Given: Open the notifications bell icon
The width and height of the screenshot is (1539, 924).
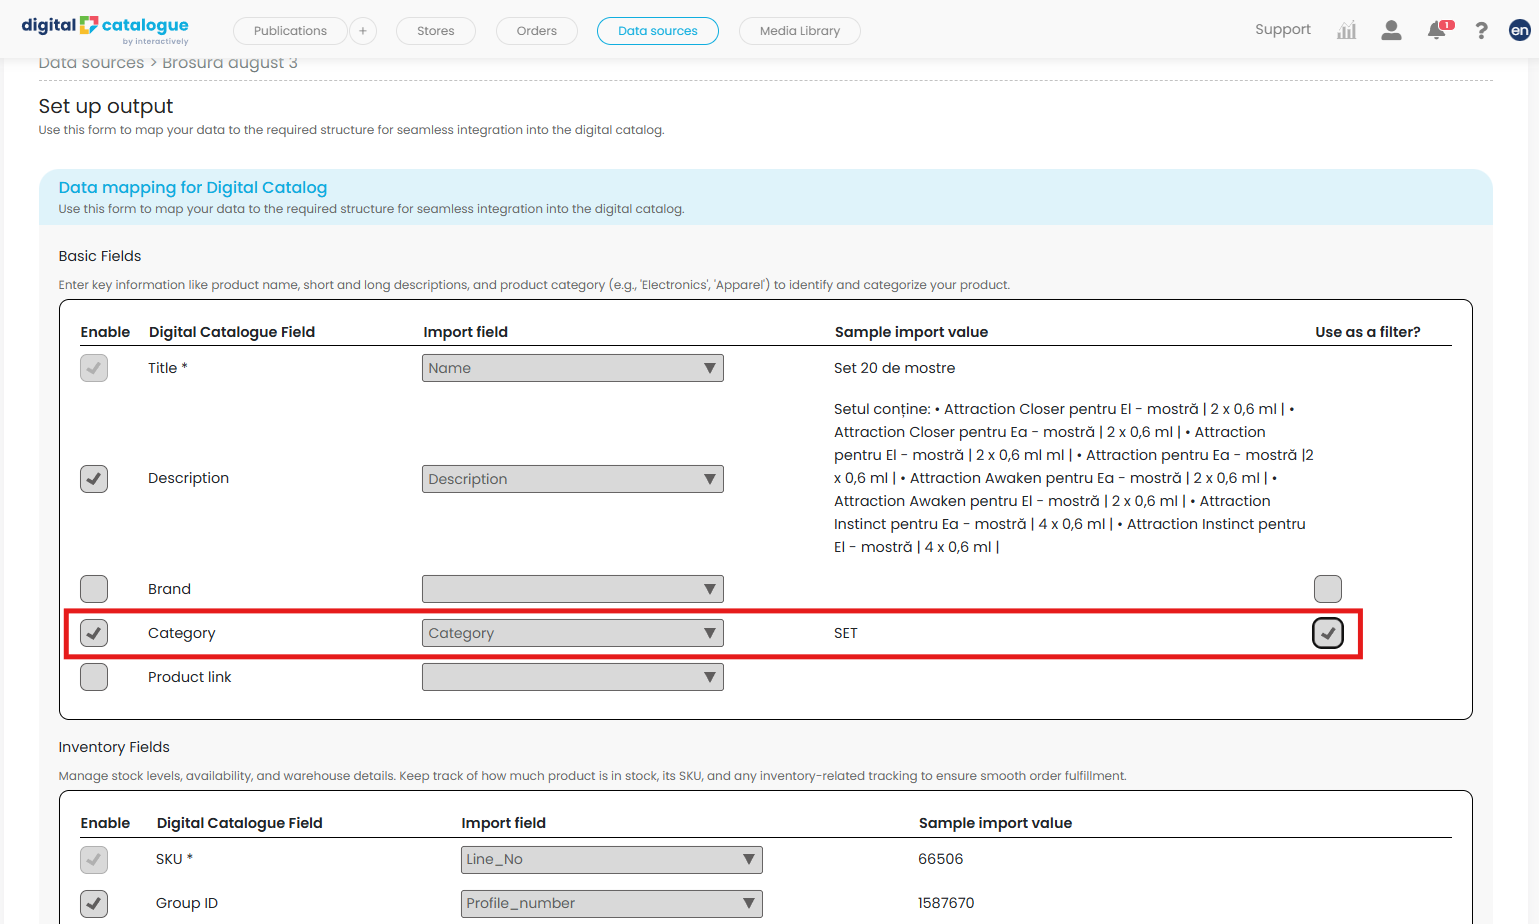Looking at the screenshot, I should point(1437,30).
